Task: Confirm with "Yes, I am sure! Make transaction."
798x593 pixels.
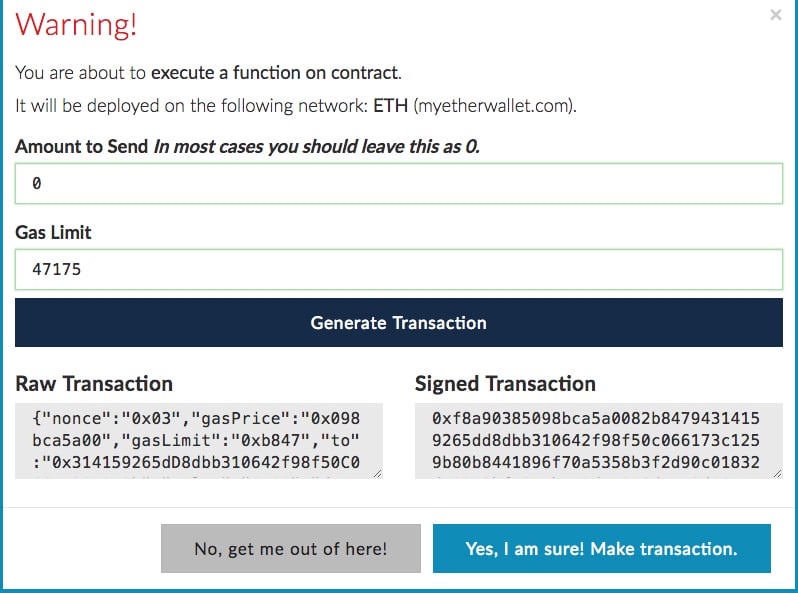Action: point(601,549)
